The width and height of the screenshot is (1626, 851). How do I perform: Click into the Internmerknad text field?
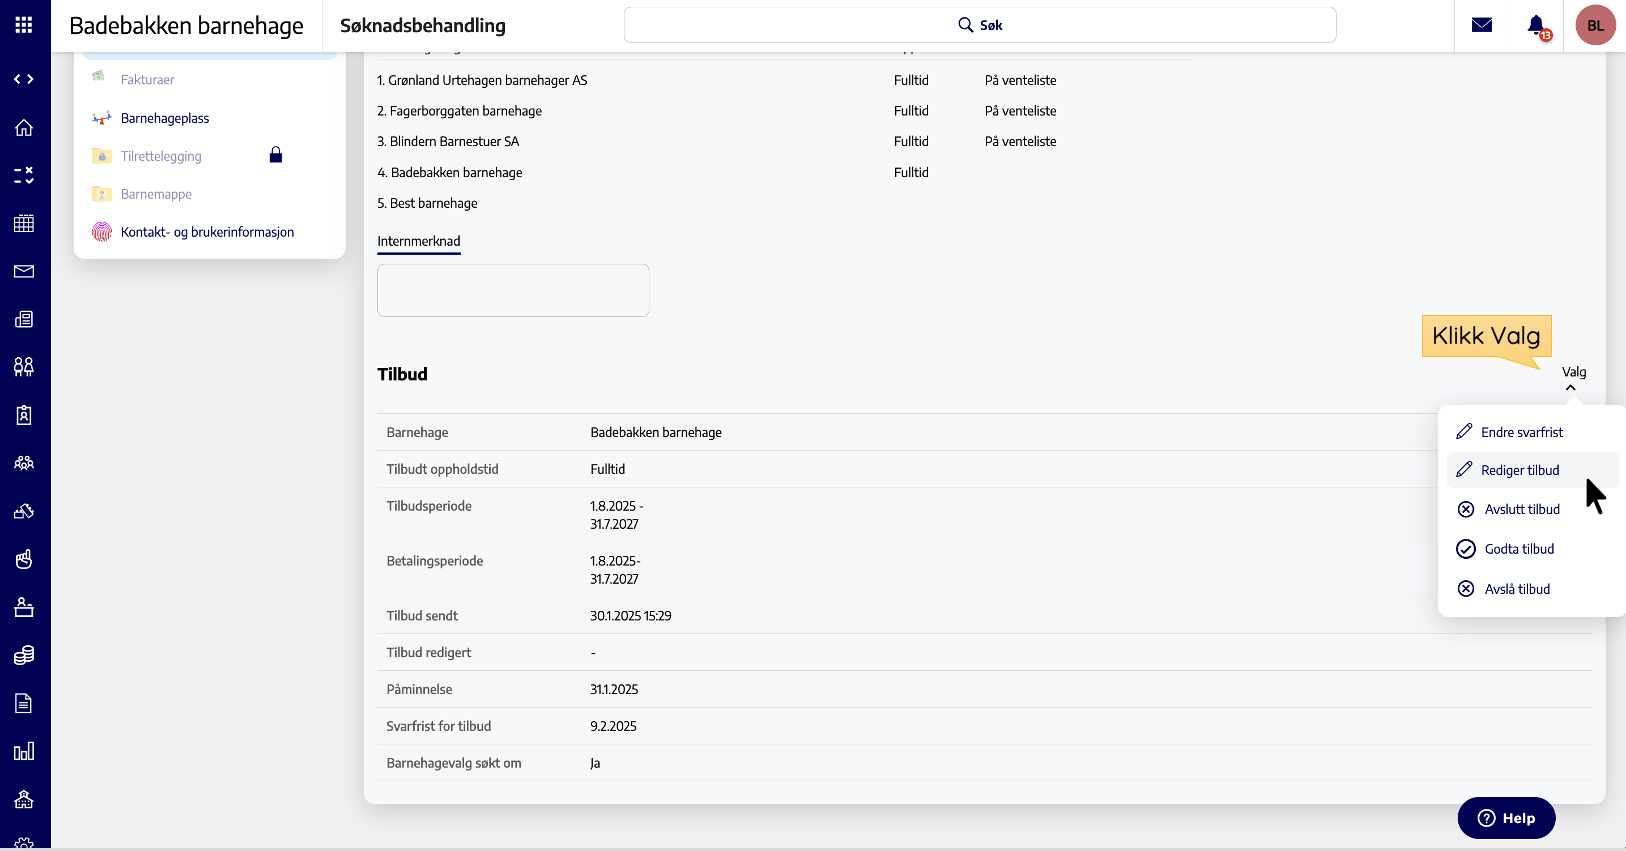(513, 291)
